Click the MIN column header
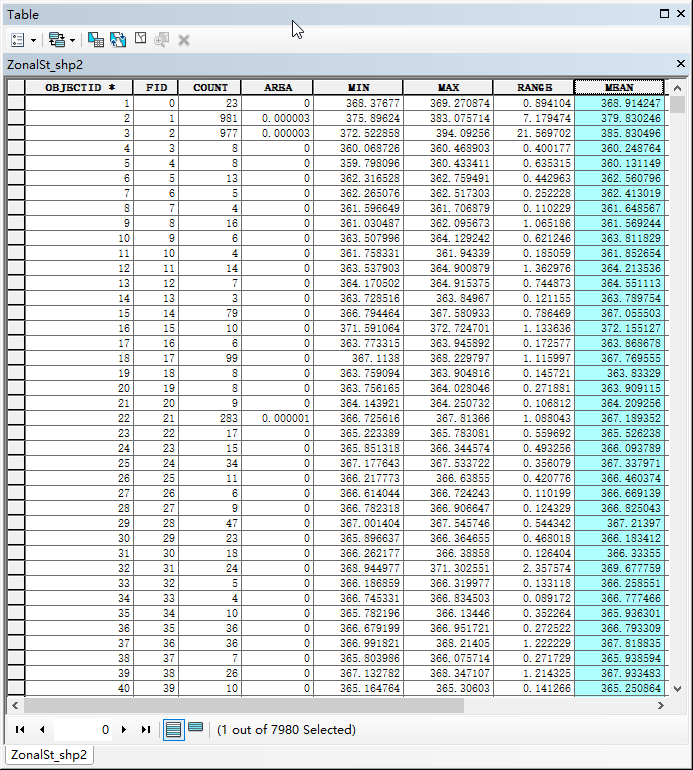 pyautogui.click(x=358, y=87)
